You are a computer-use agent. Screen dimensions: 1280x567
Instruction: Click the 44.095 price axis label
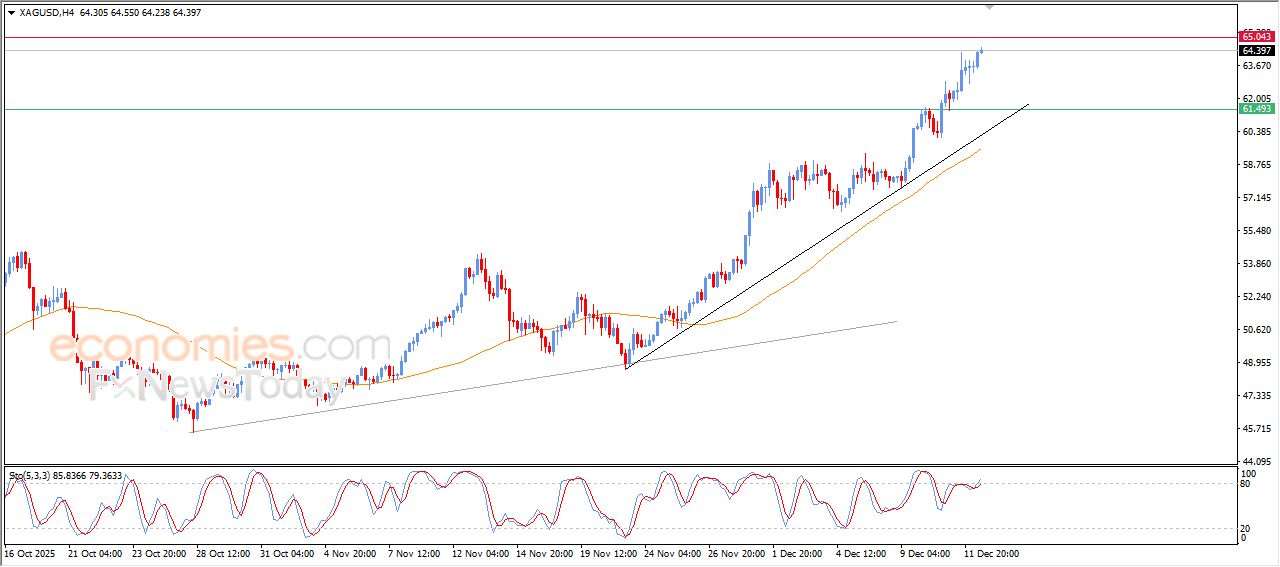(1255, 461)
